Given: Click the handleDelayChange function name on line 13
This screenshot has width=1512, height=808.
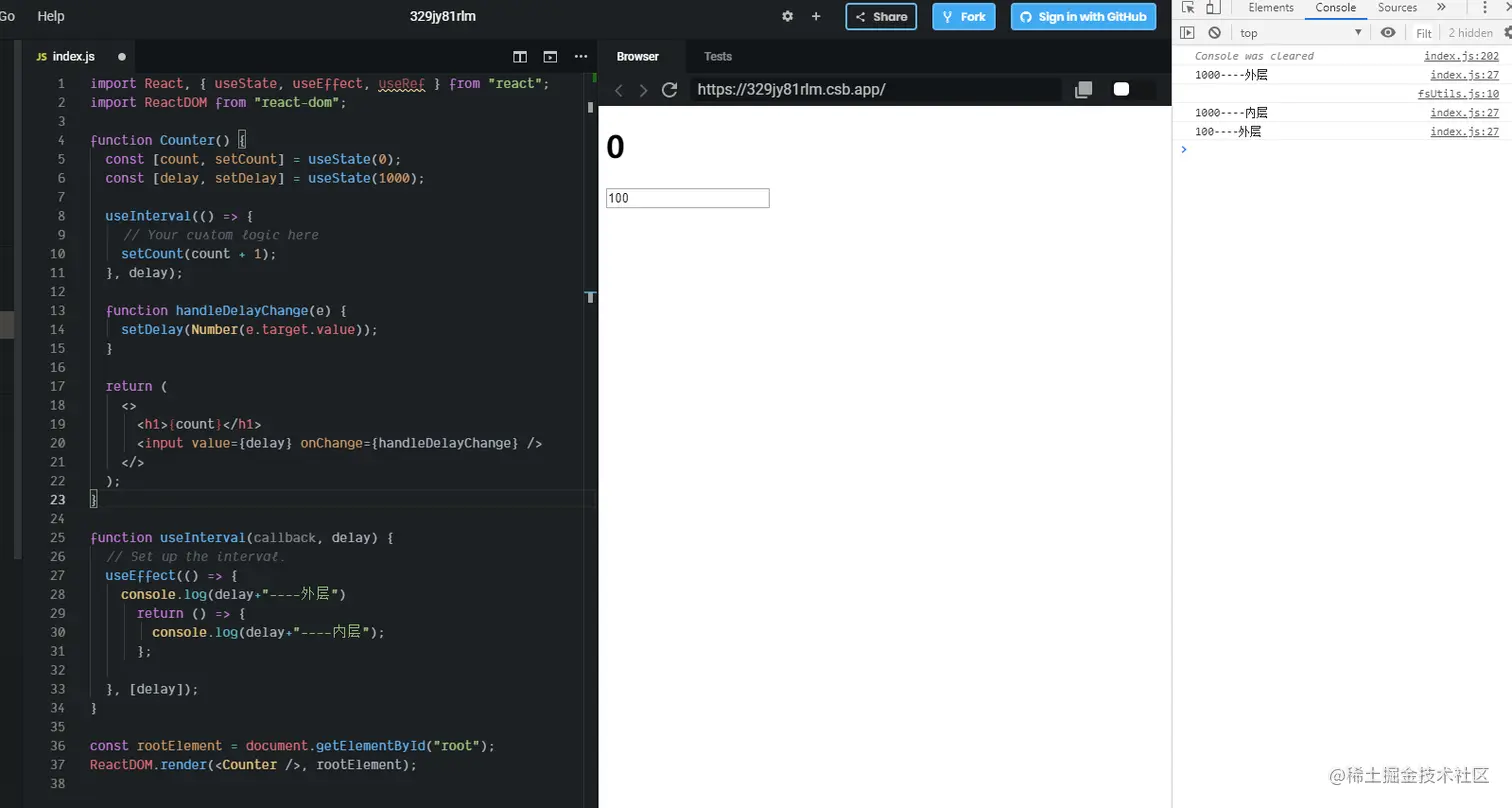Looking at the screenshot, I should (241, 311).
